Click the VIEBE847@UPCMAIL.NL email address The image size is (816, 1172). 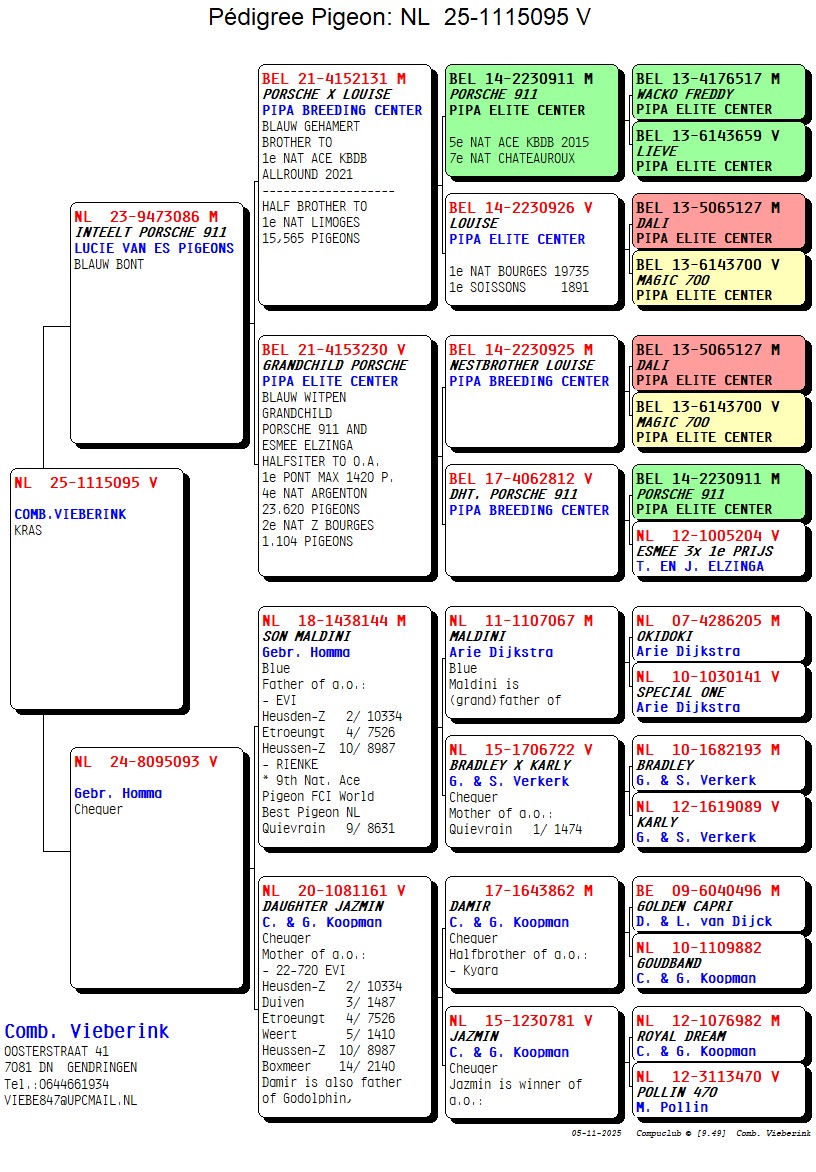tap(71, 1100)
